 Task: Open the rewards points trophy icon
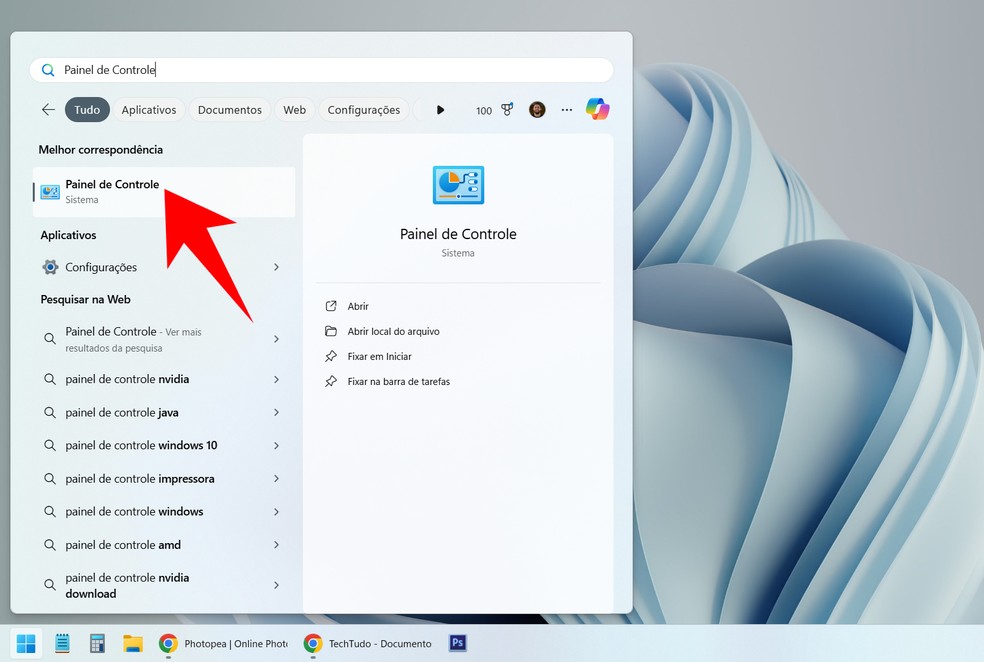[507, 110]
